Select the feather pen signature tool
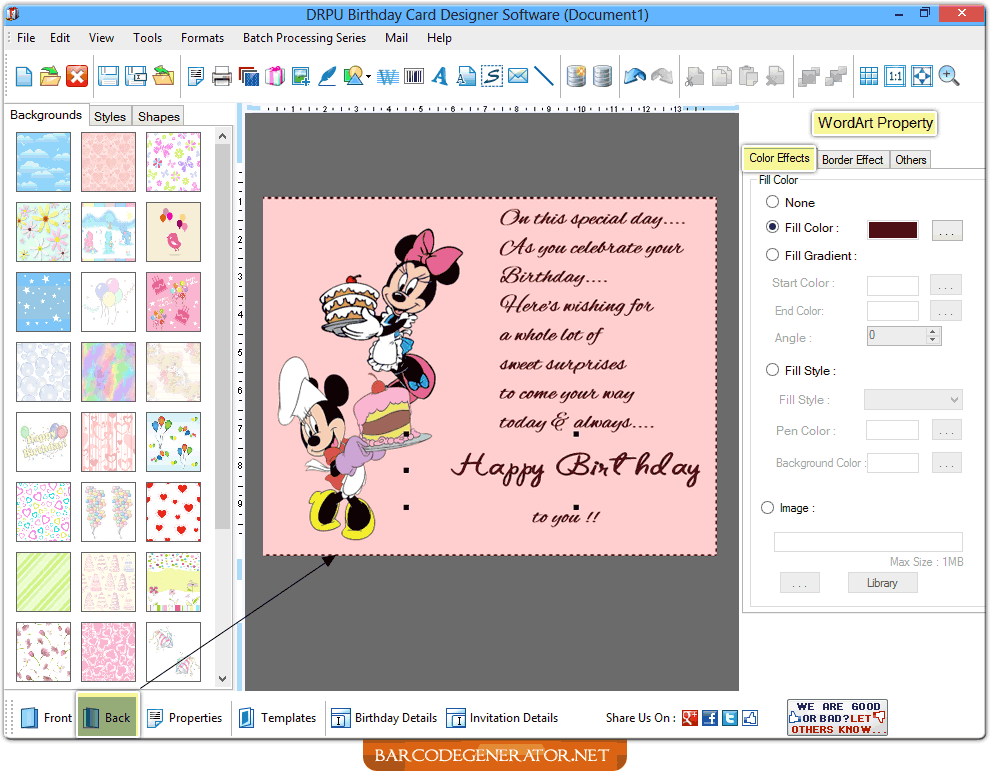The width and height of the screenshot is (990, 771). (326, 76)
